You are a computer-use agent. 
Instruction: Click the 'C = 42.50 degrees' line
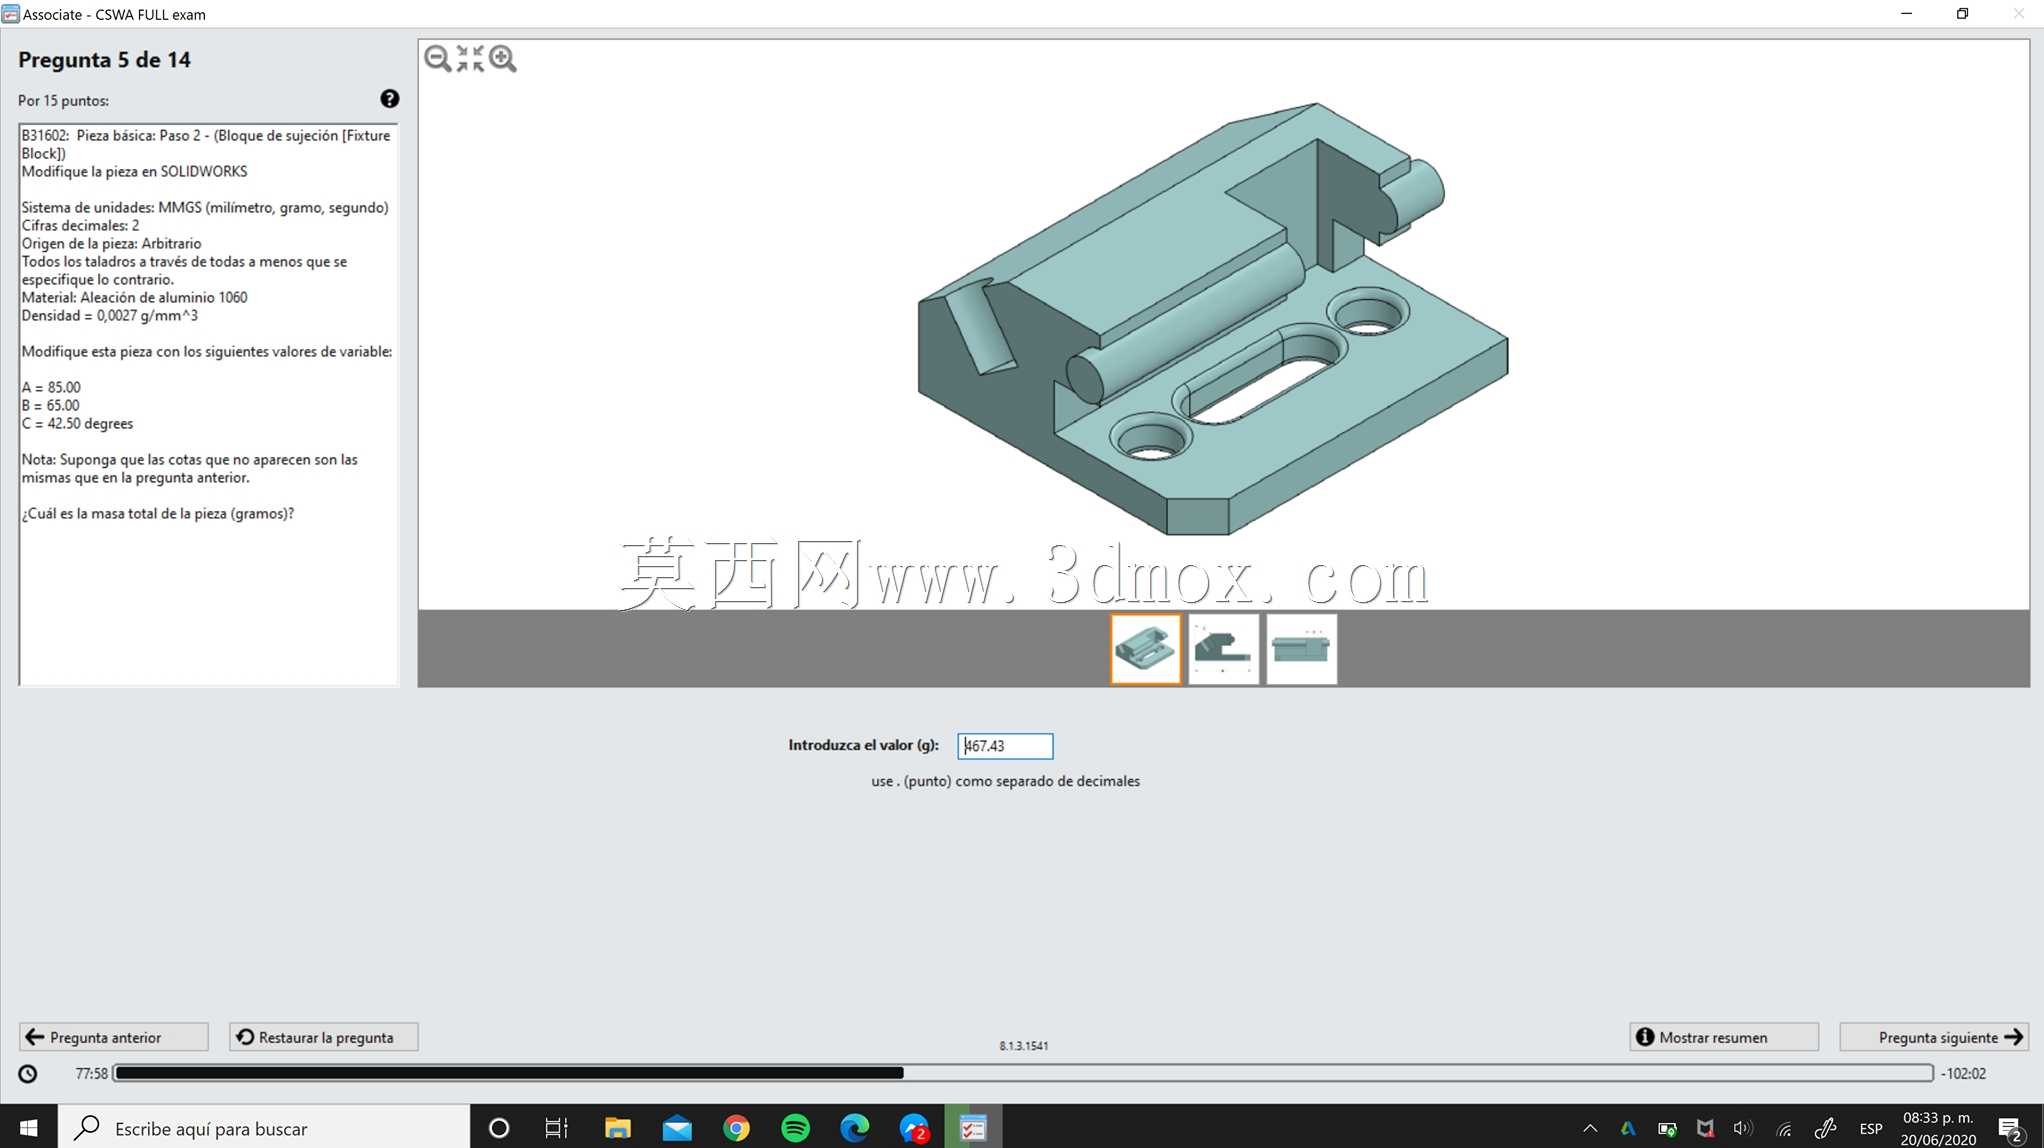tap(77, 424)
